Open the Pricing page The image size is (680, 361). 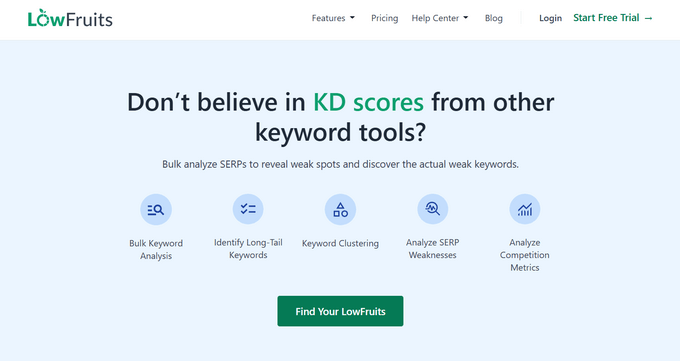pyautogui.click(x=385, y=18)
